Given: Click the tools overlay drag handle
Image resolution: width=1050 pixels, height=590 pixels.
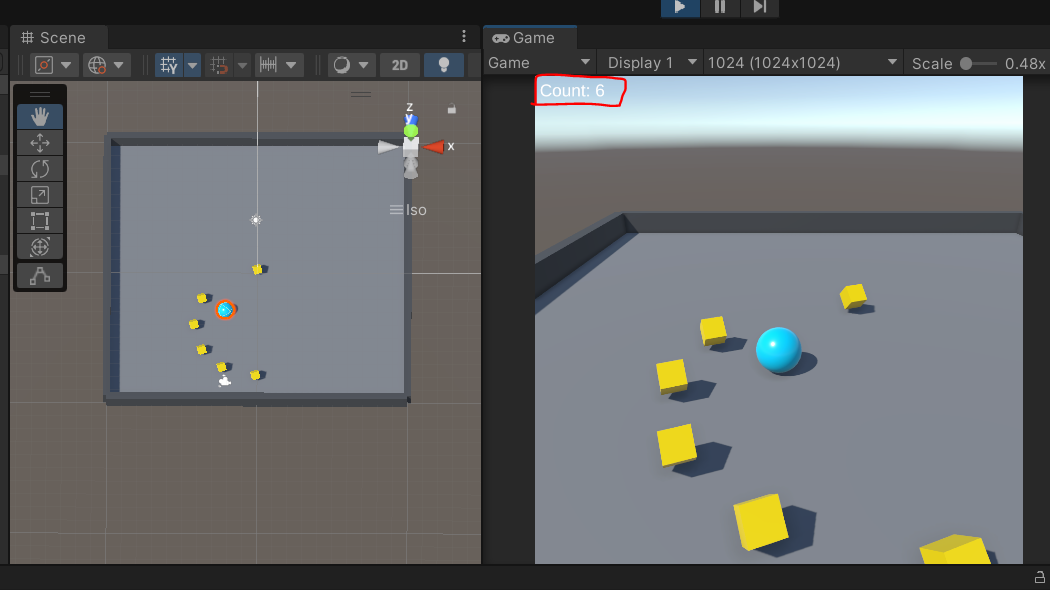Looking at the screenshot, I should coord(40,94).
